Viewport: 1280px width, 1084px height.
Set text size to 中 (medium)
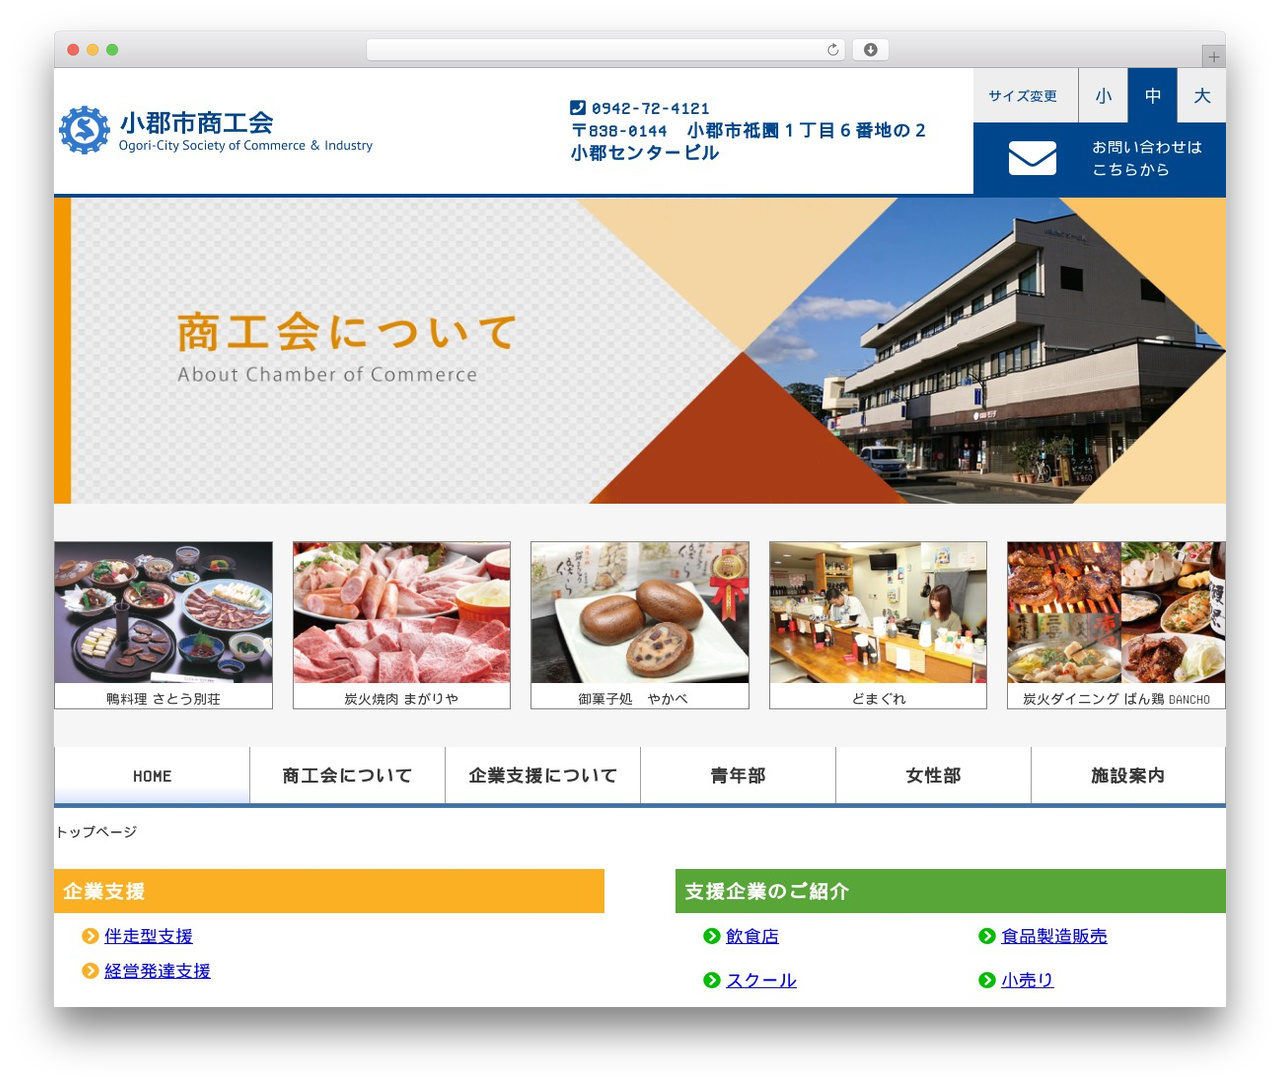[x=1153, y=96]
